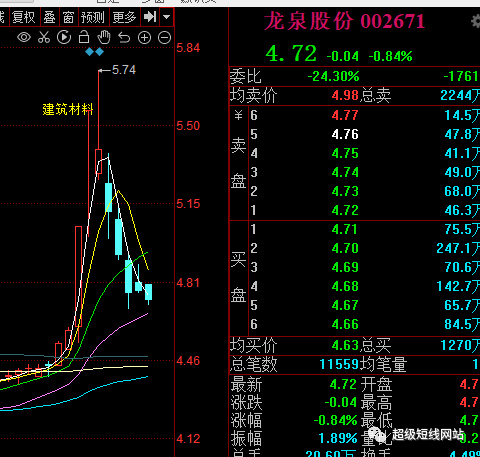This screenshot has width=480, height=457.
Task: Open the settings gear beside 002671
Action: pyautogui.click(x=475, y=21)
